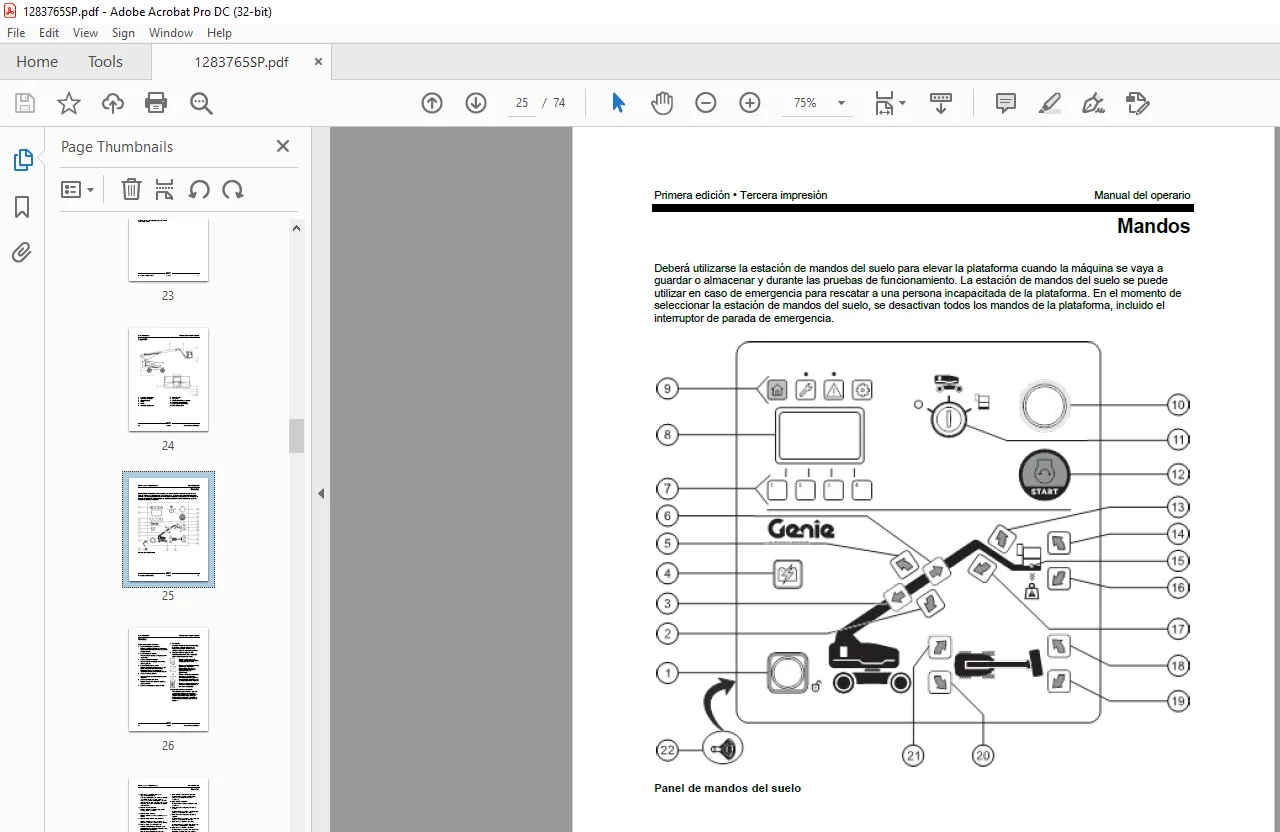Click the page number field showing 25
The width and height of the screenshot is (1280, 832).
(522, 103)
